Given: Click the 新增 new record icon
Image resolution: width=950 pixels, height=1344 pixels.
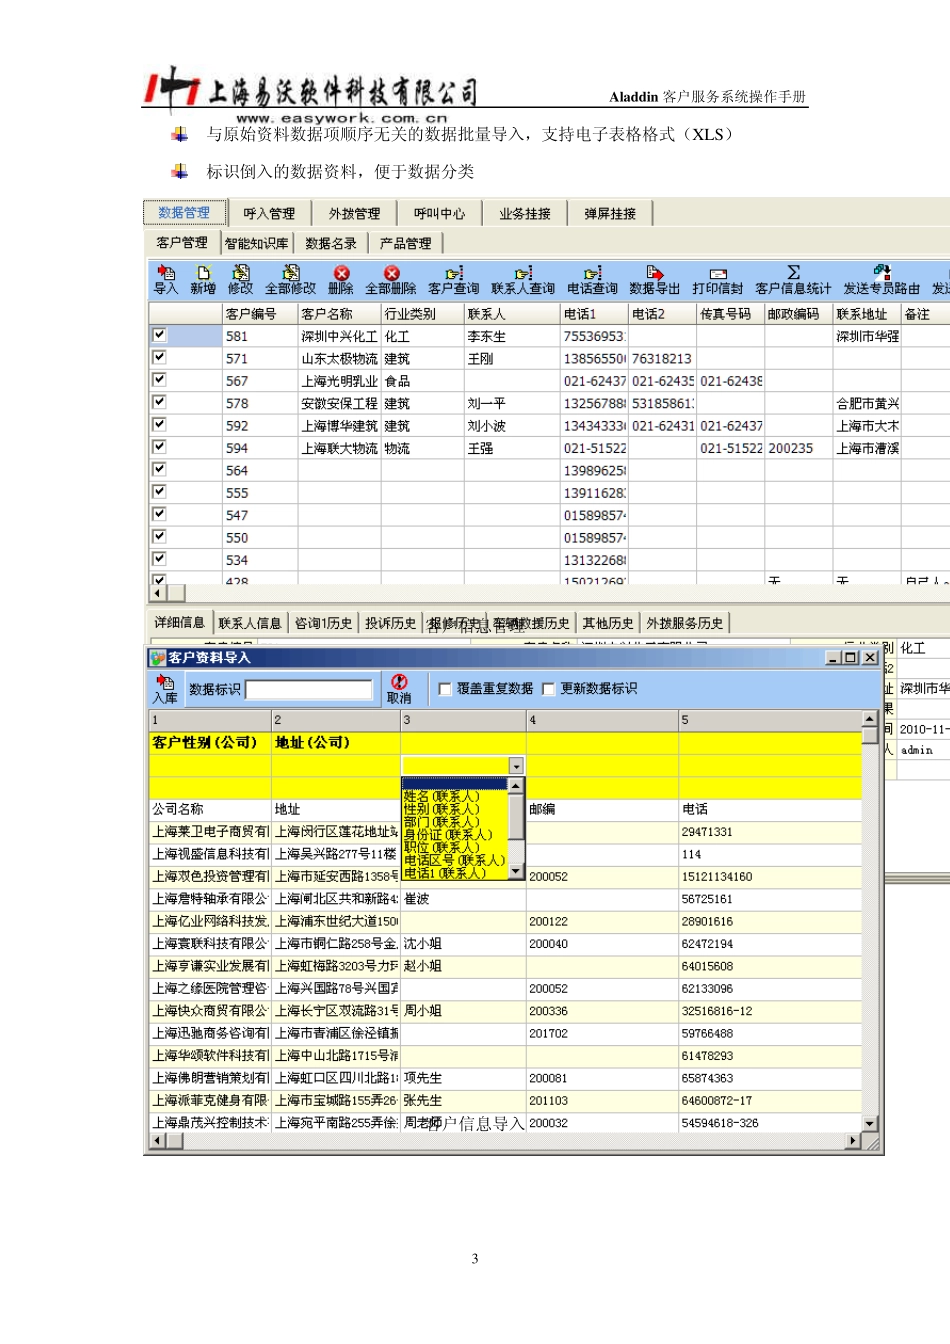Looking at the screenshot, I should [203, 280].
